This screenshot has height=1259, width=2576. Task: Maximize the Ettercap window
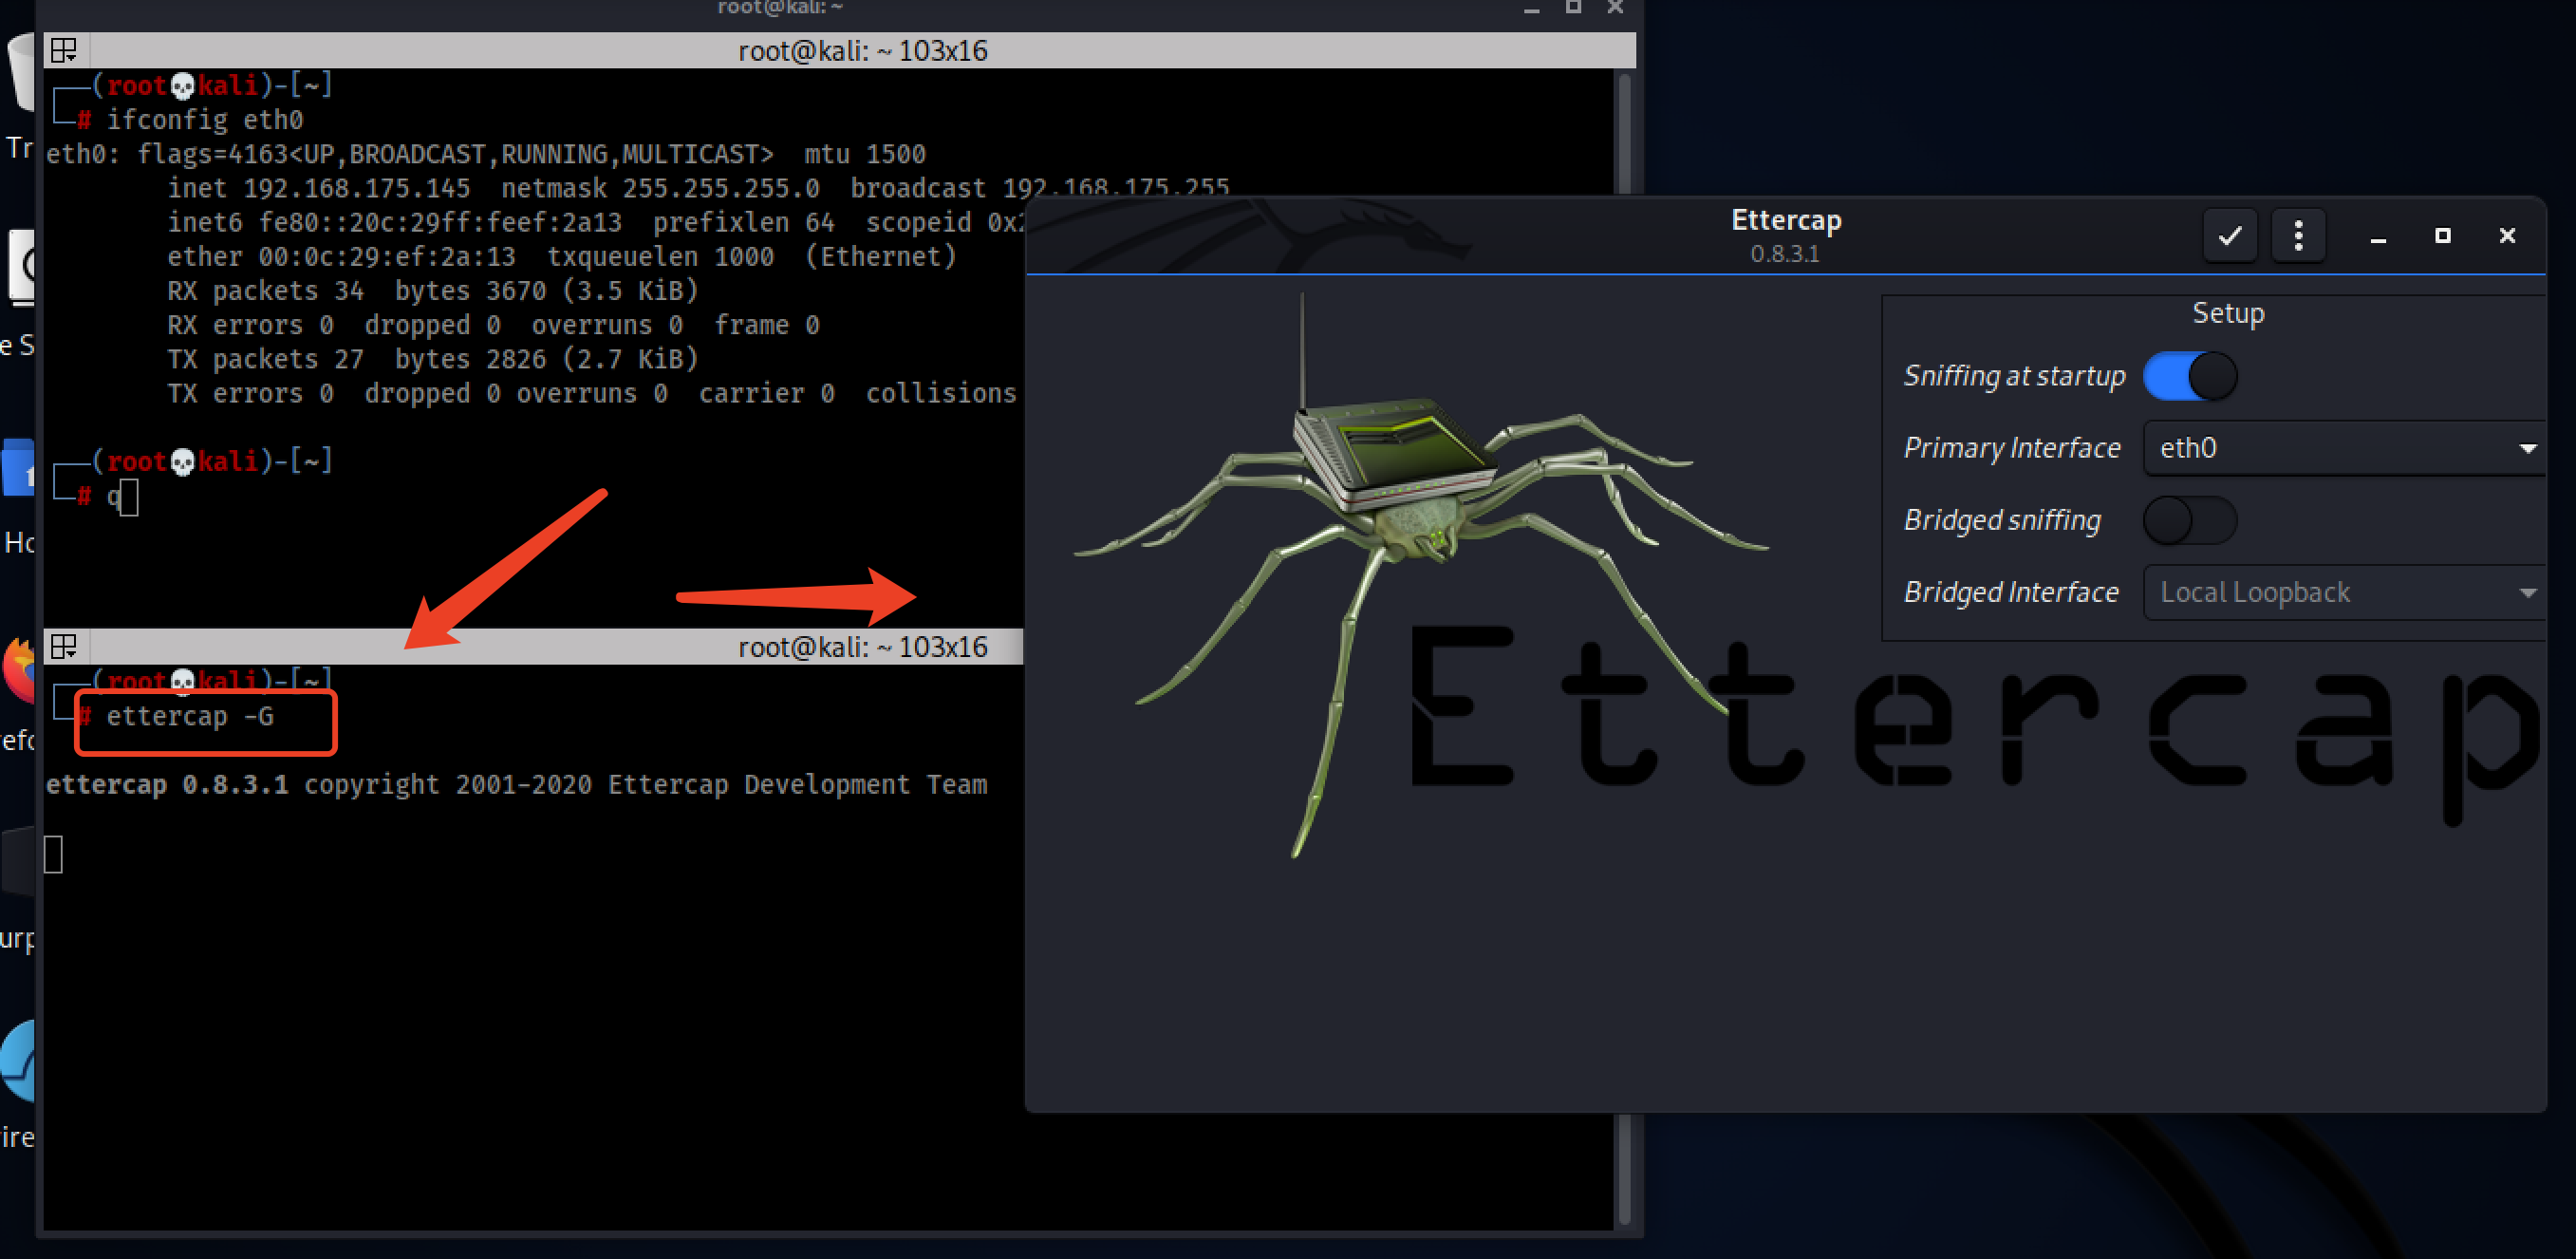[2442, 236]
